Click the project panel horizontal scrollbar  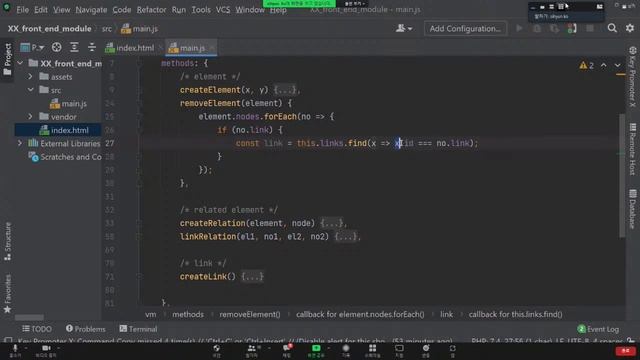click(29, 317)
